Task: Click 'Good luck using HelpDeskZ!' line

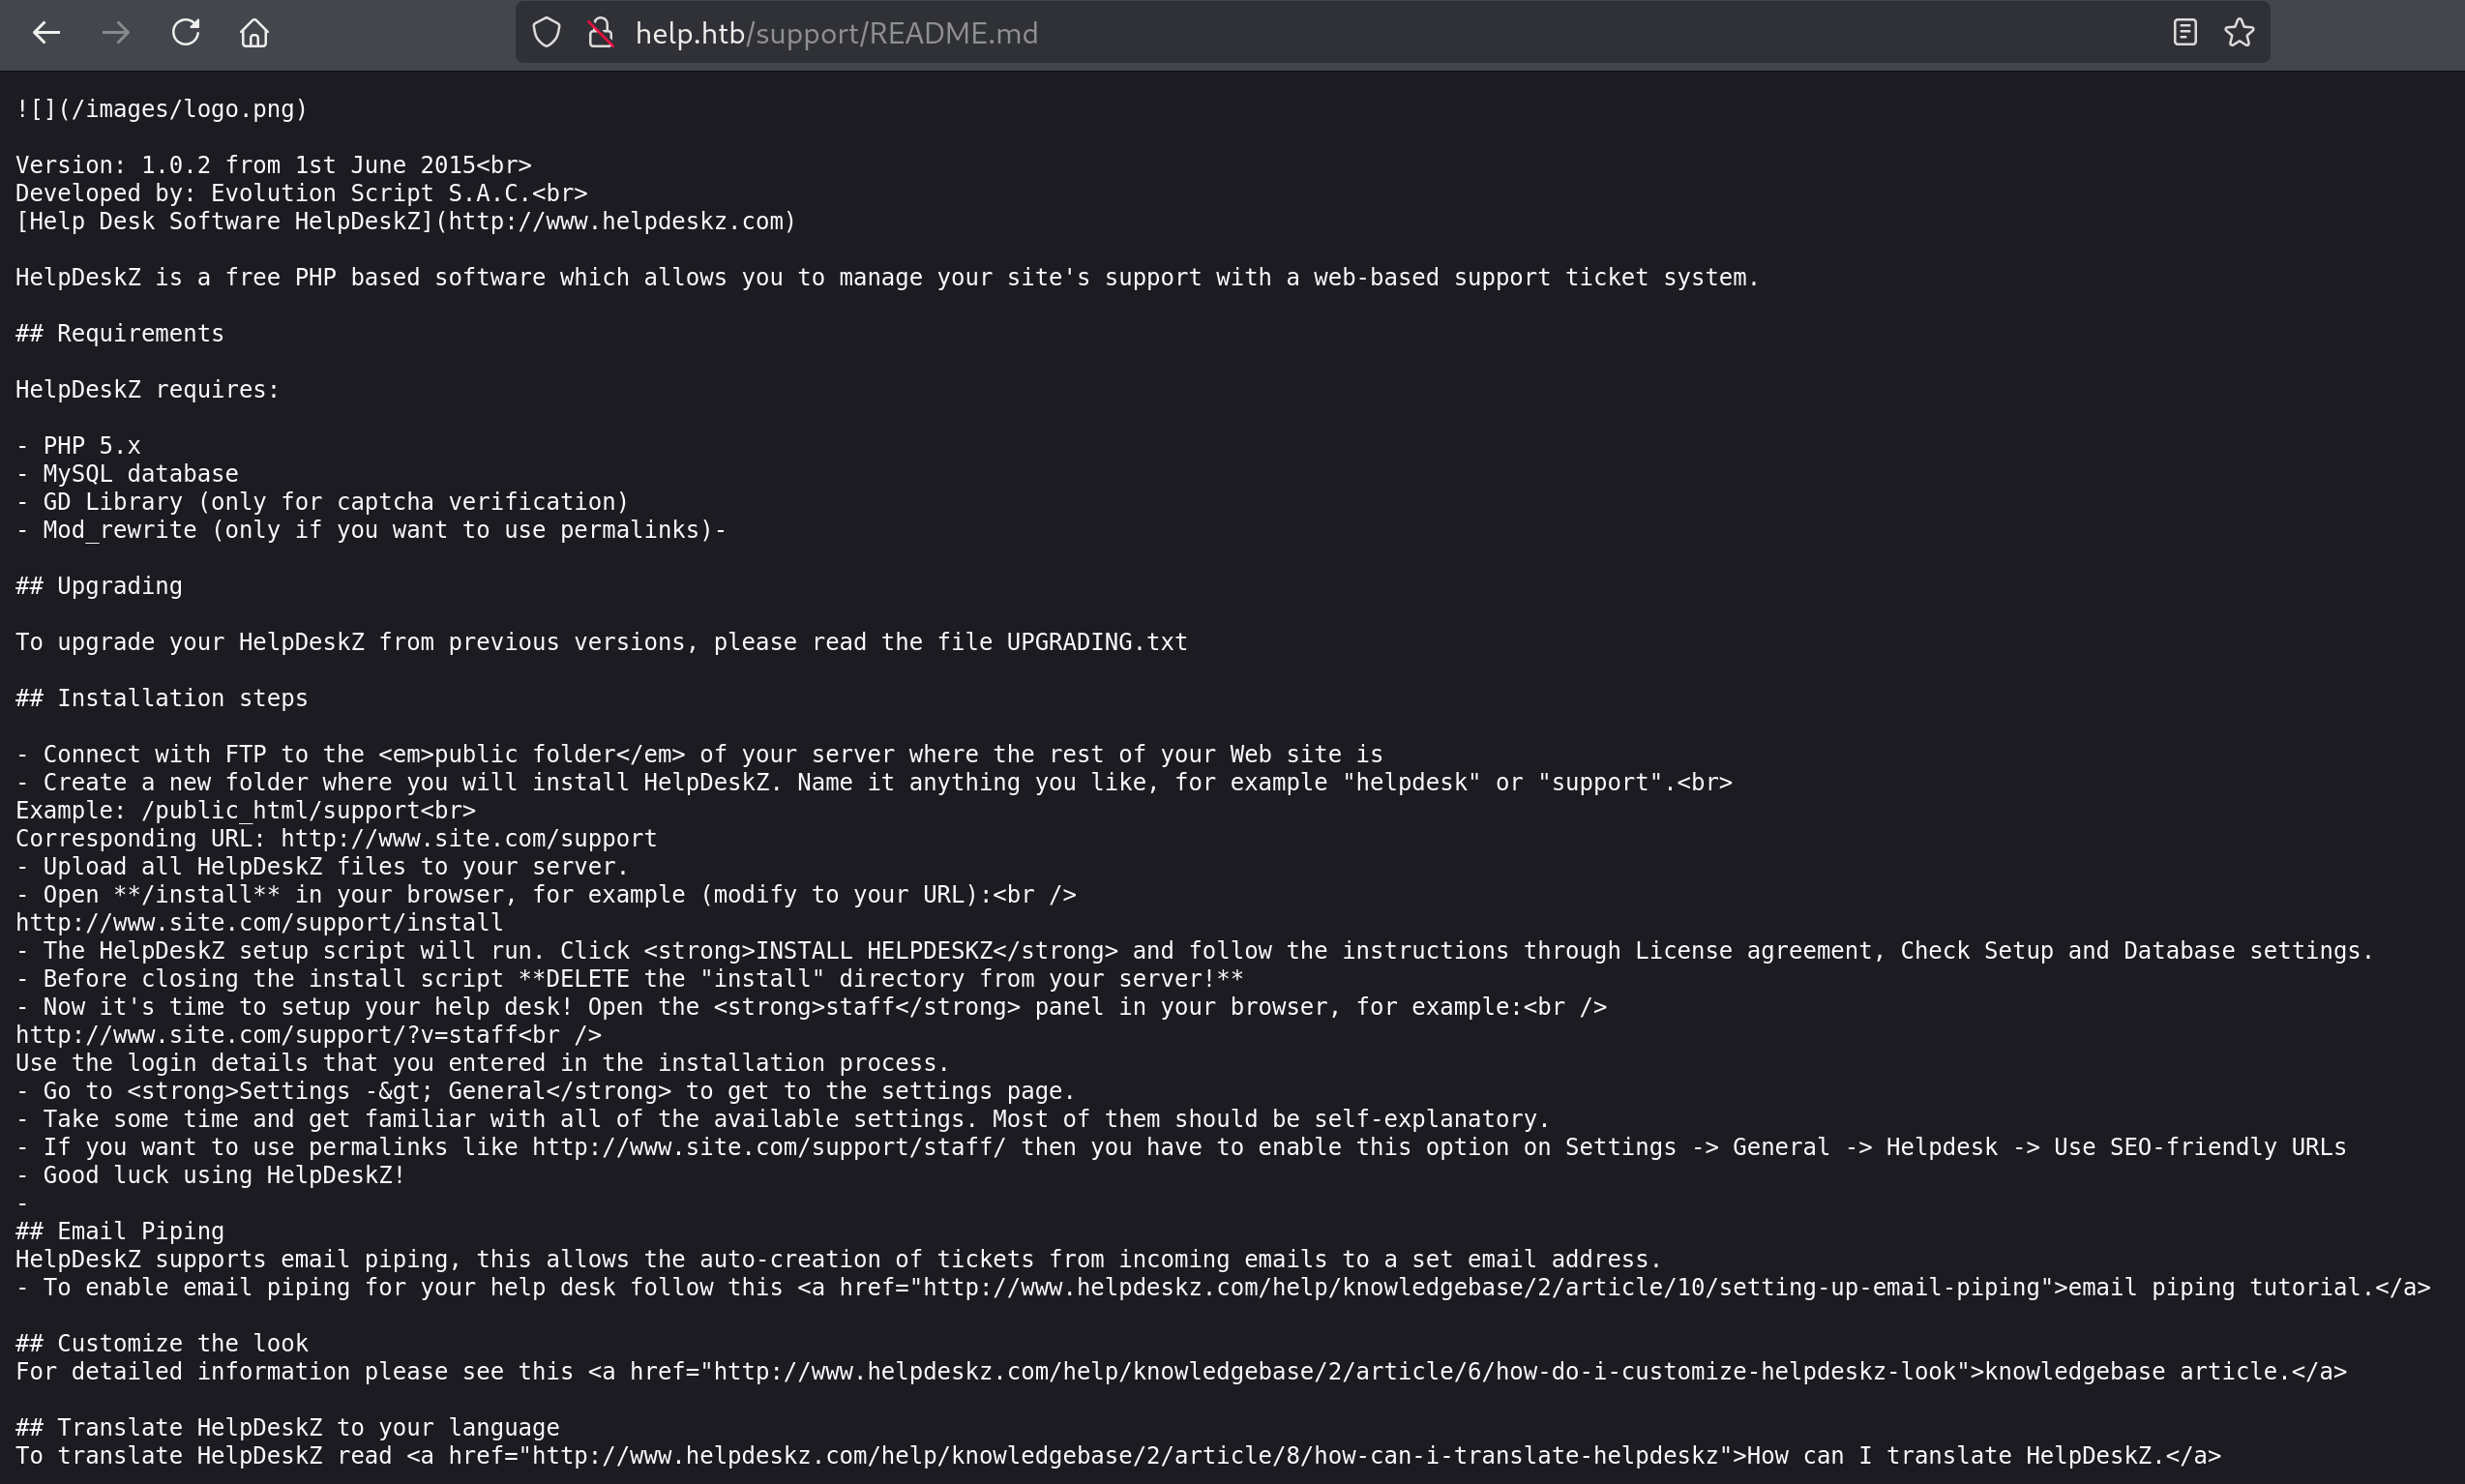Action: [210, 1173]
